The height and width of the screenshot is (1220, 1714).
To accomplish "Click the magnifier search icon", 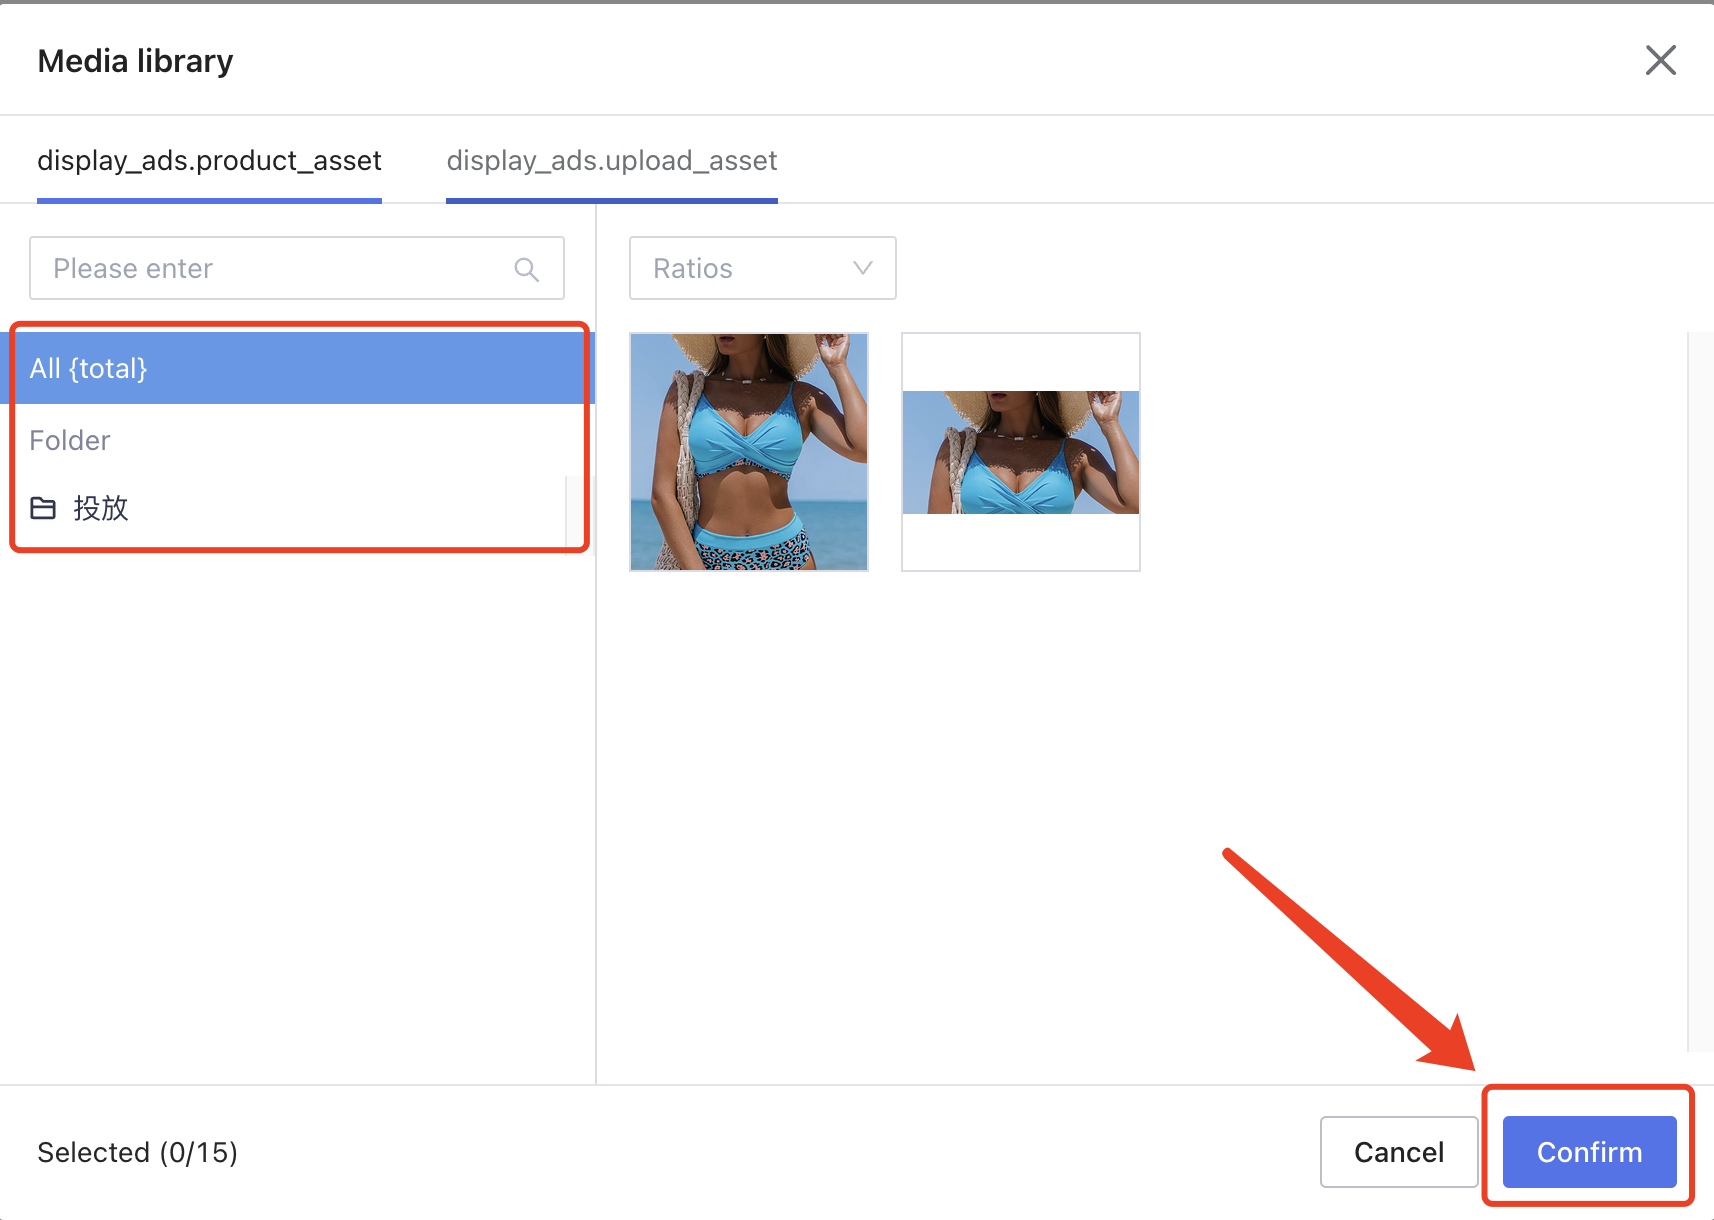I will (527, 269).
